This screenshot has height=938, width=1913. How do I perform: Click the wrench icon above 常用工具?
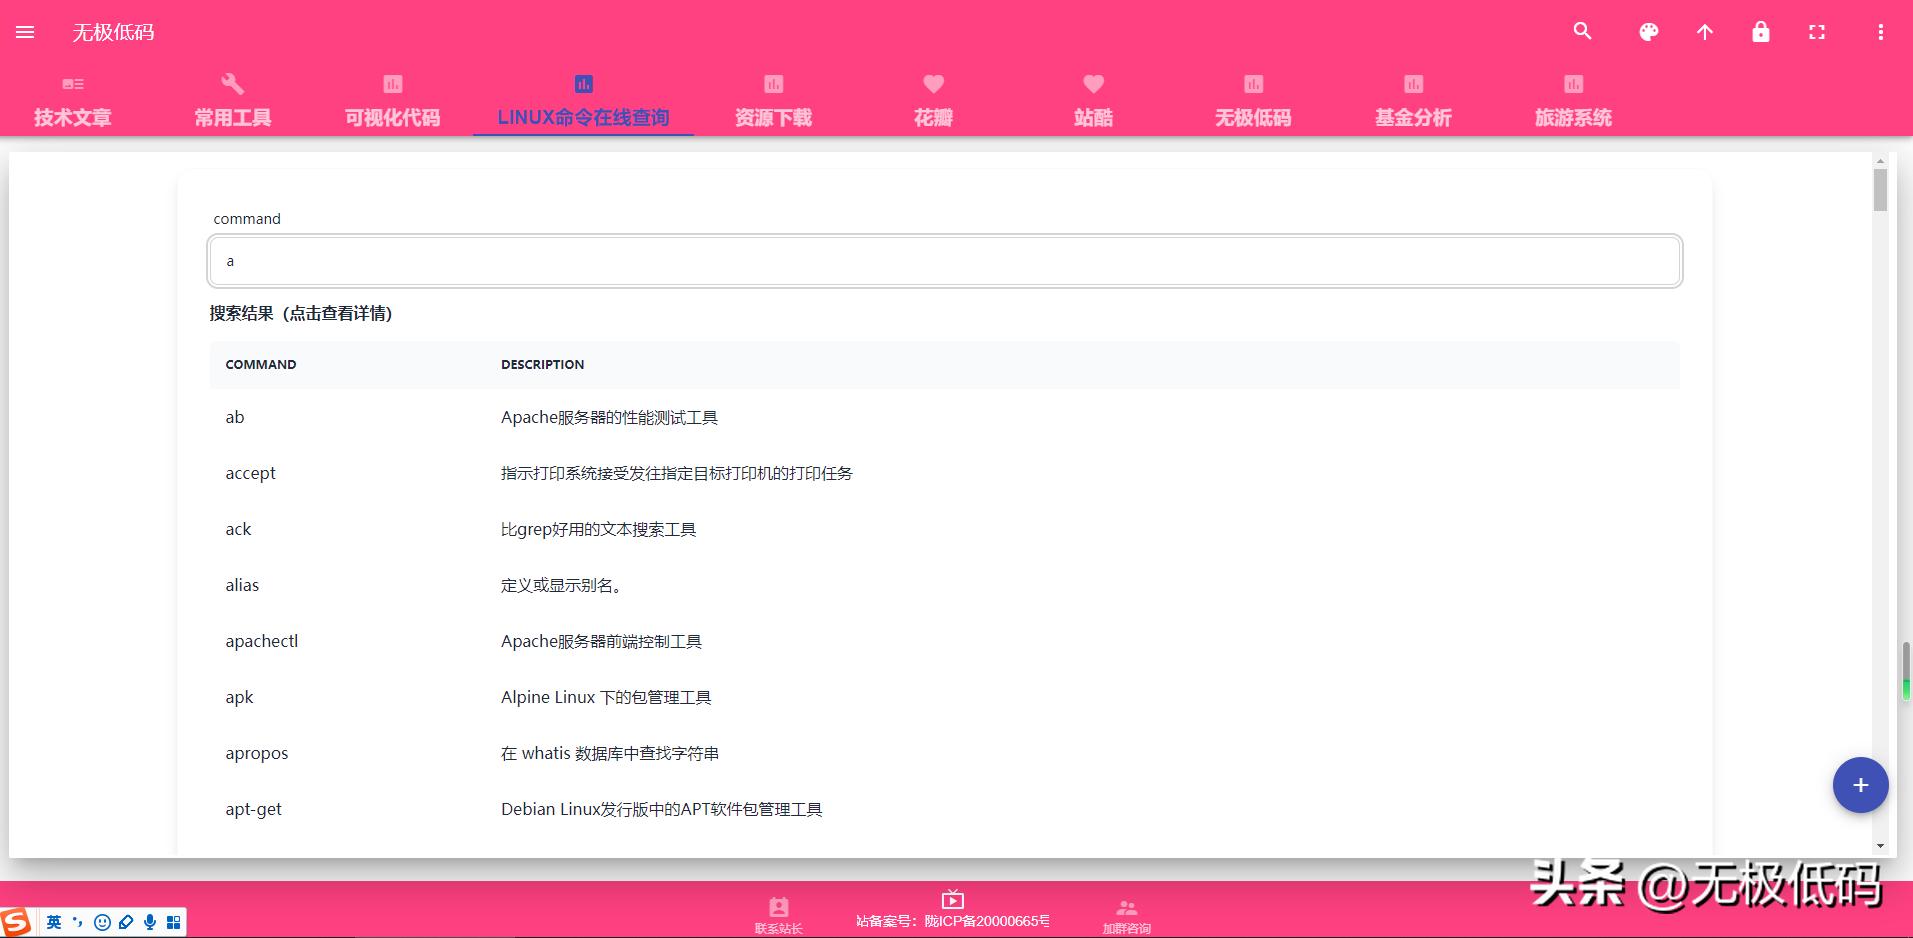tap(232, 84)
